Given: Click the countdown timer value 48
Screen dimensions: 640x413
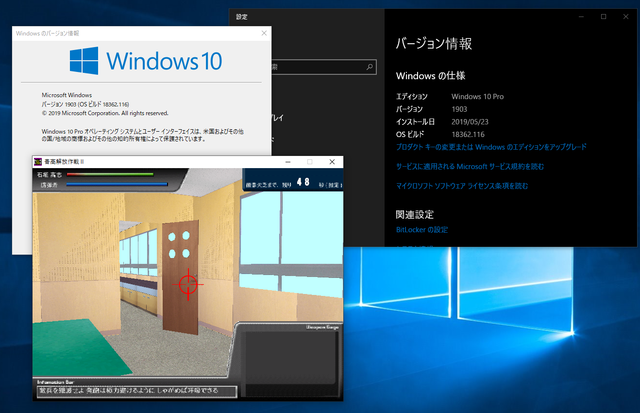Looking at the screenshot, I should pos(303,182).
